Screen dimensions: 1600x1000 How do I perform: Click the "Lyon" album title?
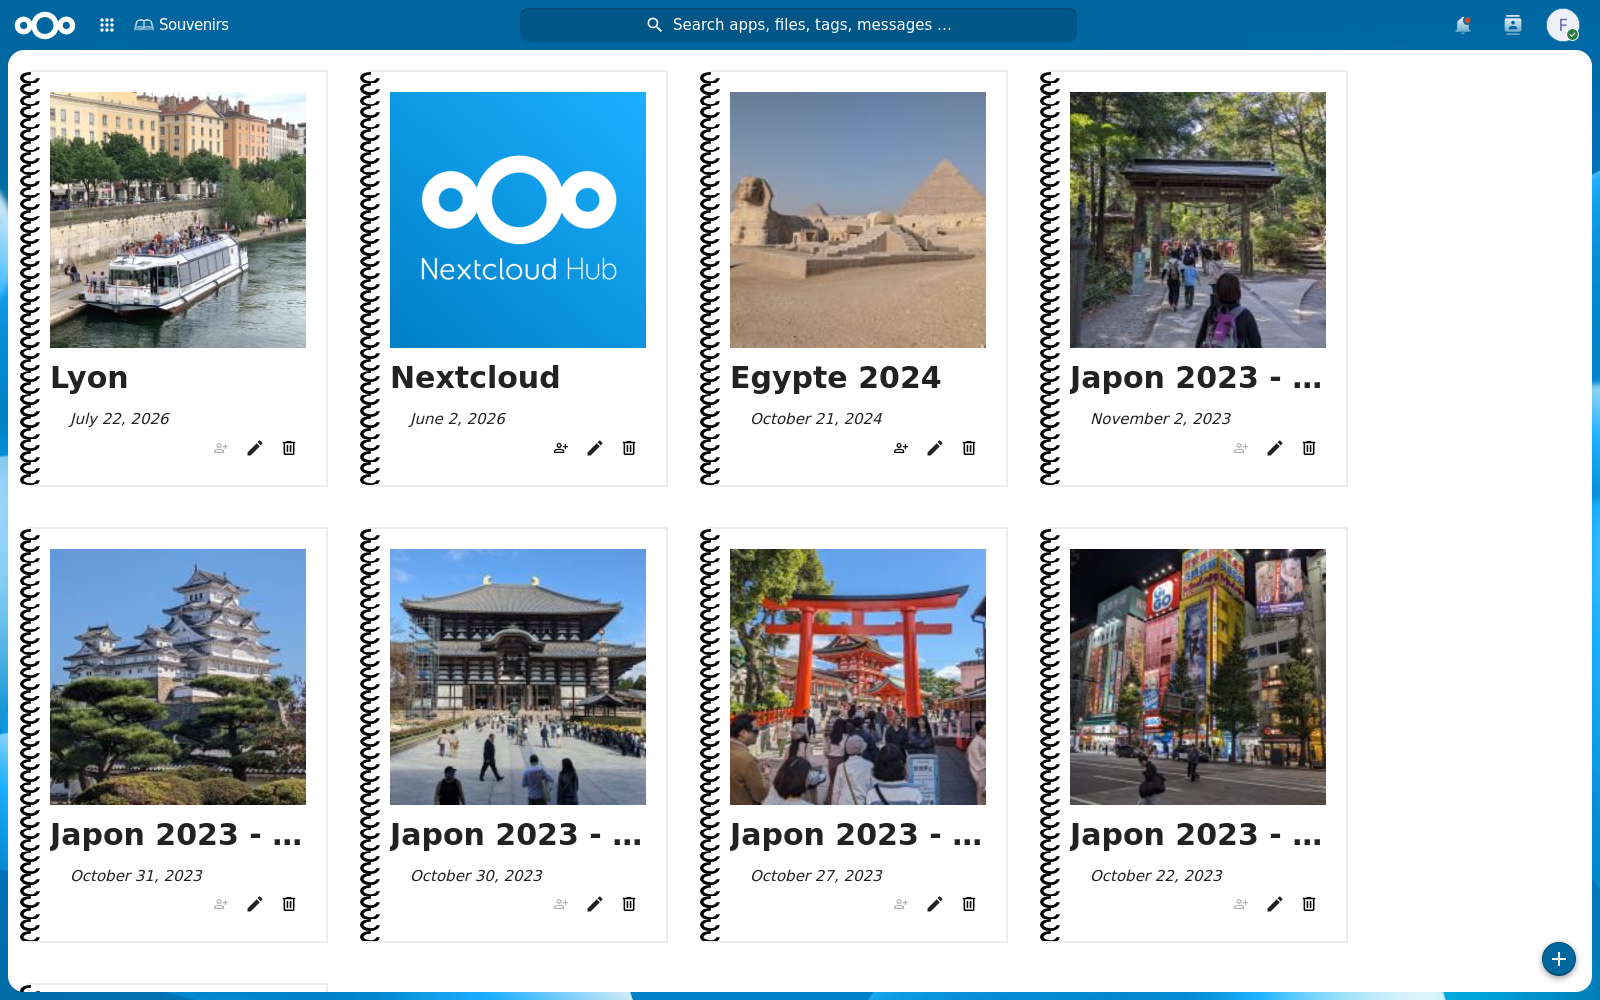click(89, 378)
